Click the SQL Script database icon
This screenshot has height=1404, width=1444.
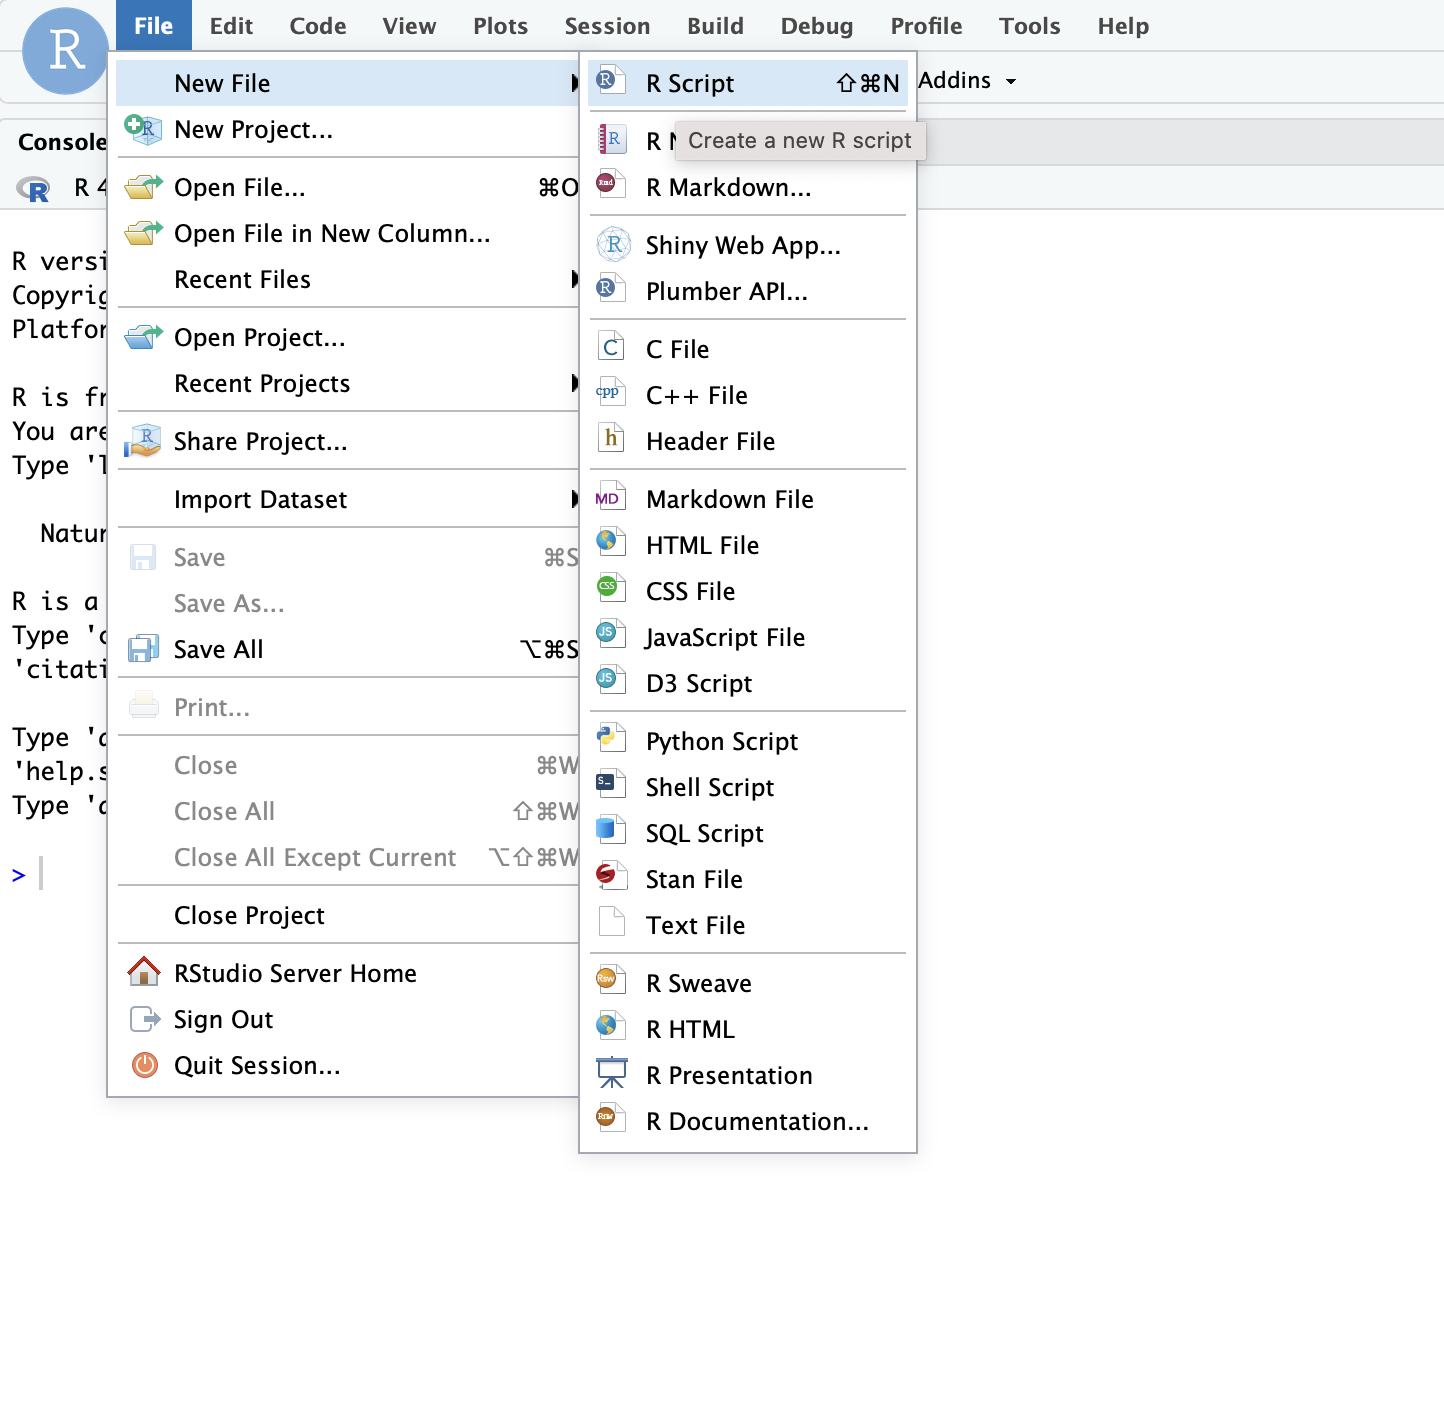coord(611,831)
